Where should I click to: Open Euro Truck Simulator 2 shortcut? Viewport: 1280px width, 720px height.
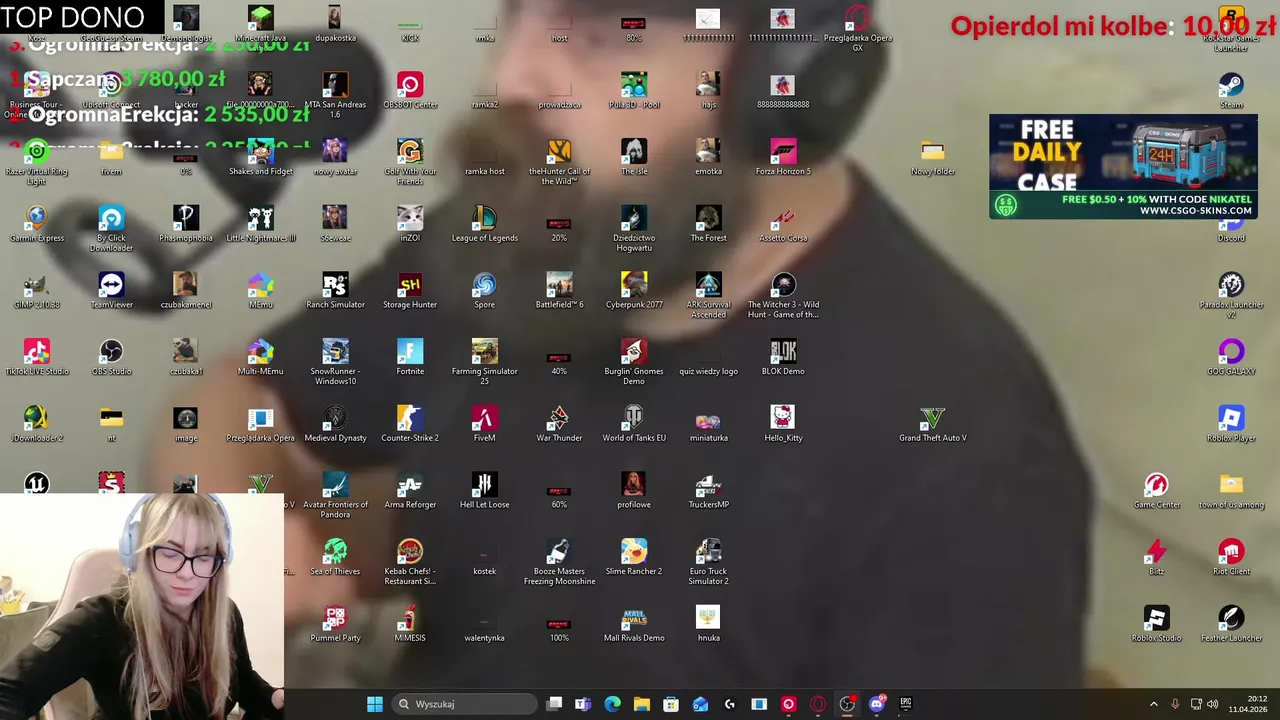[708, 562]
